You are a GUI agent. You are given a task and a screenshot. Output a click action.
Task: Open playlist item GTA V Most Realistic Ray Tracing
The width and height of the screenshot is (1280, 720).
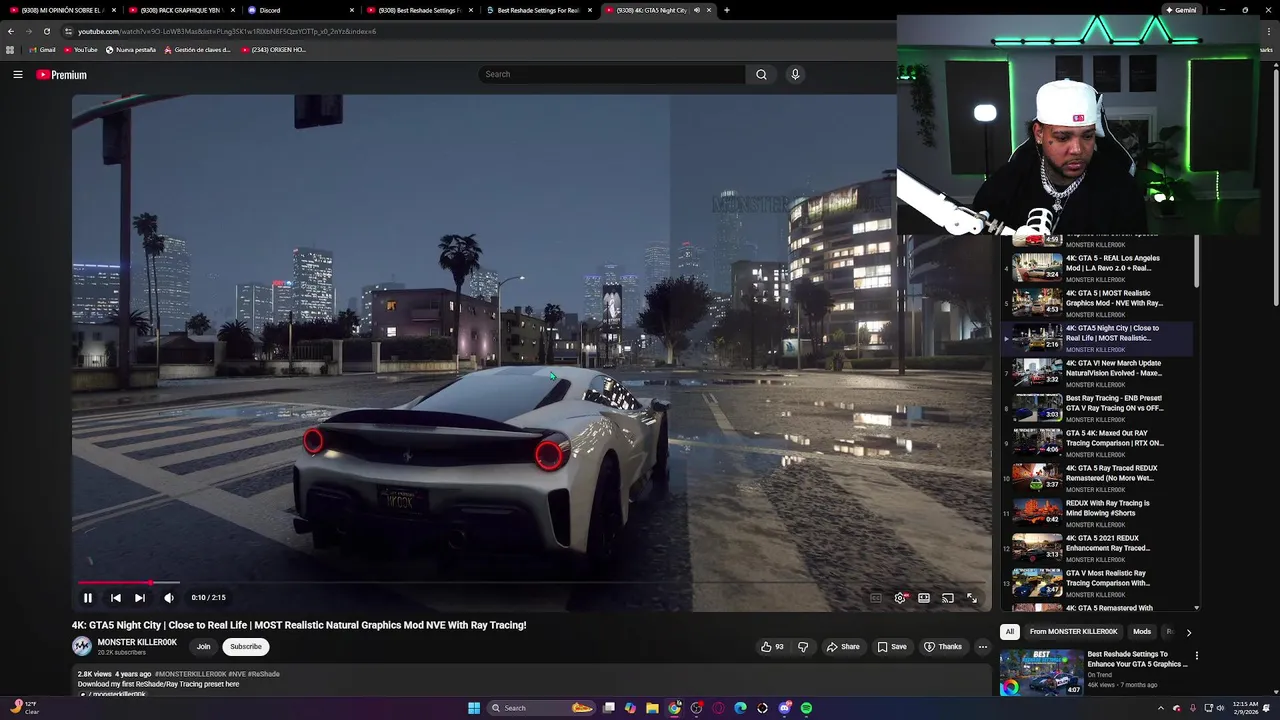1098,583
